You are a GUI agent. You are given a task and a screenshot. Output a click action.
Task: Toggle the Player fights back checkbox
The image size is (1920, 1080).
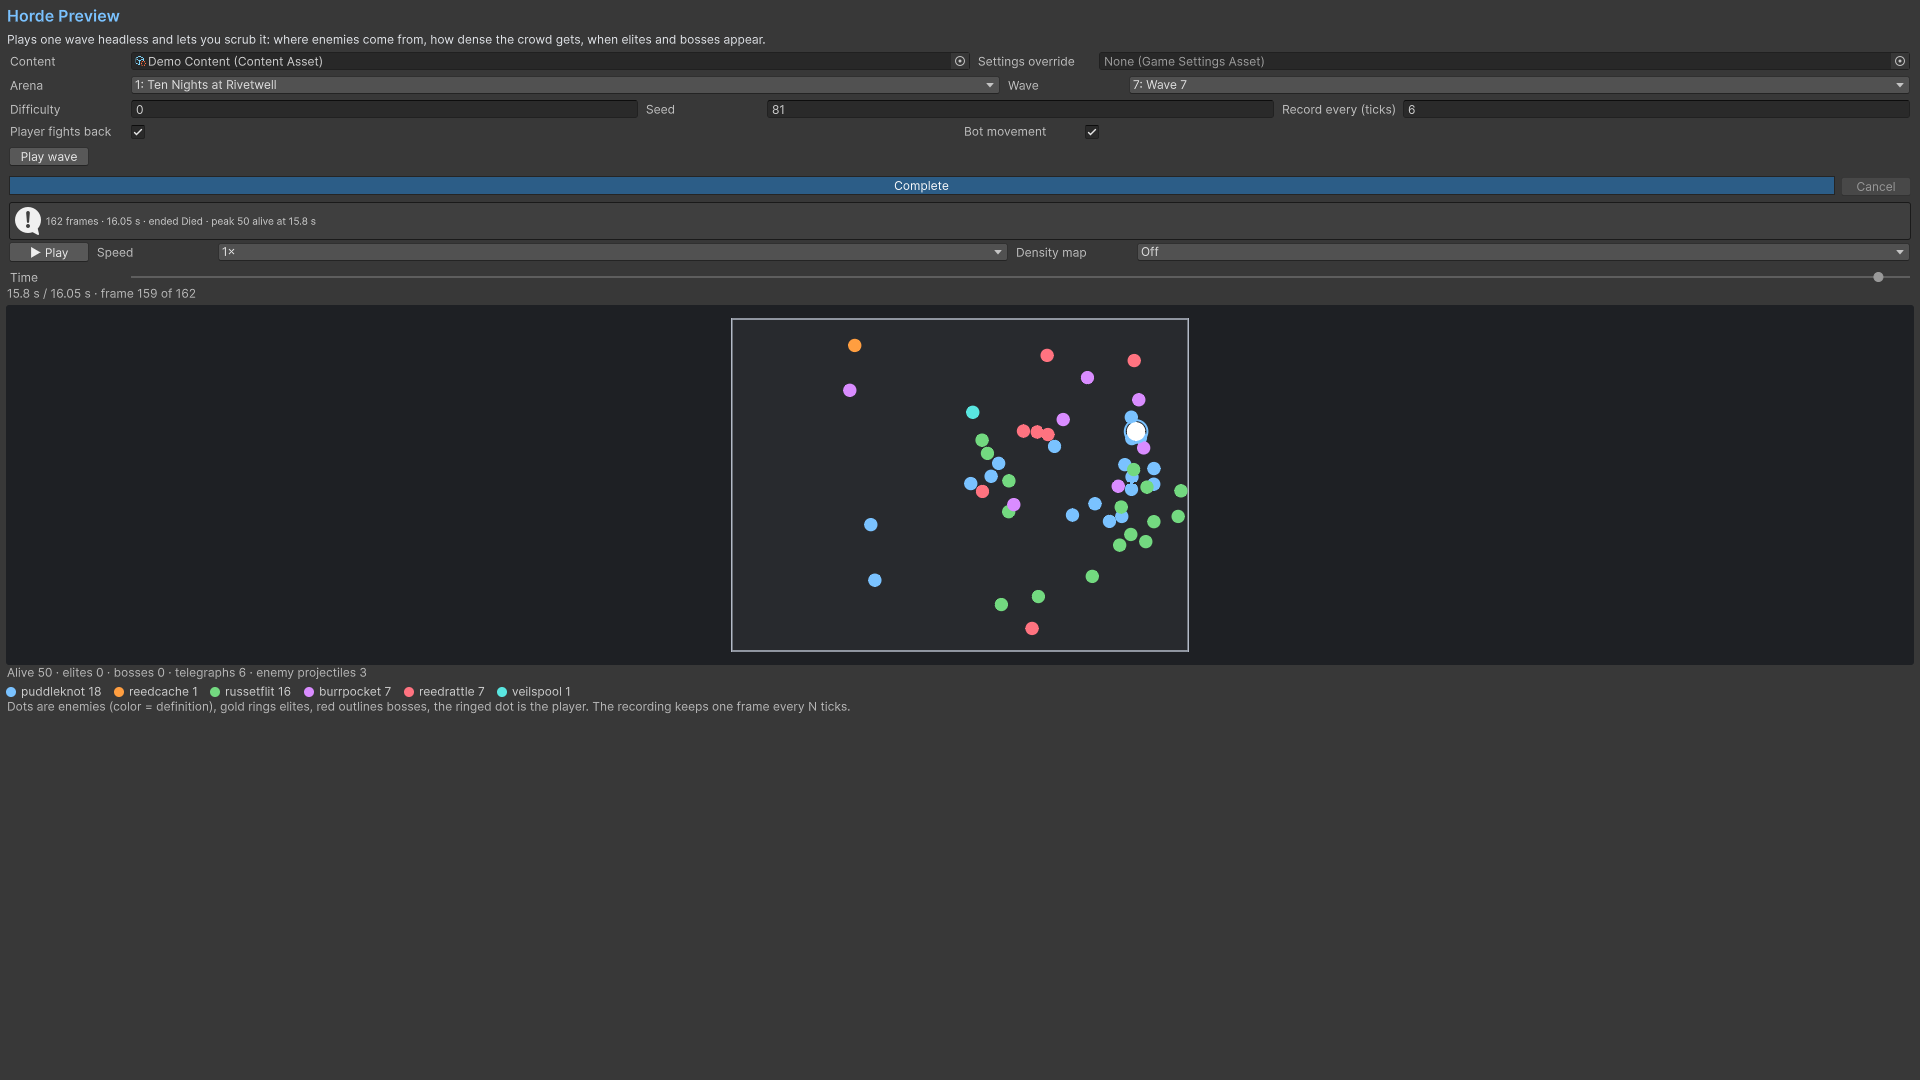pos(138,132)
